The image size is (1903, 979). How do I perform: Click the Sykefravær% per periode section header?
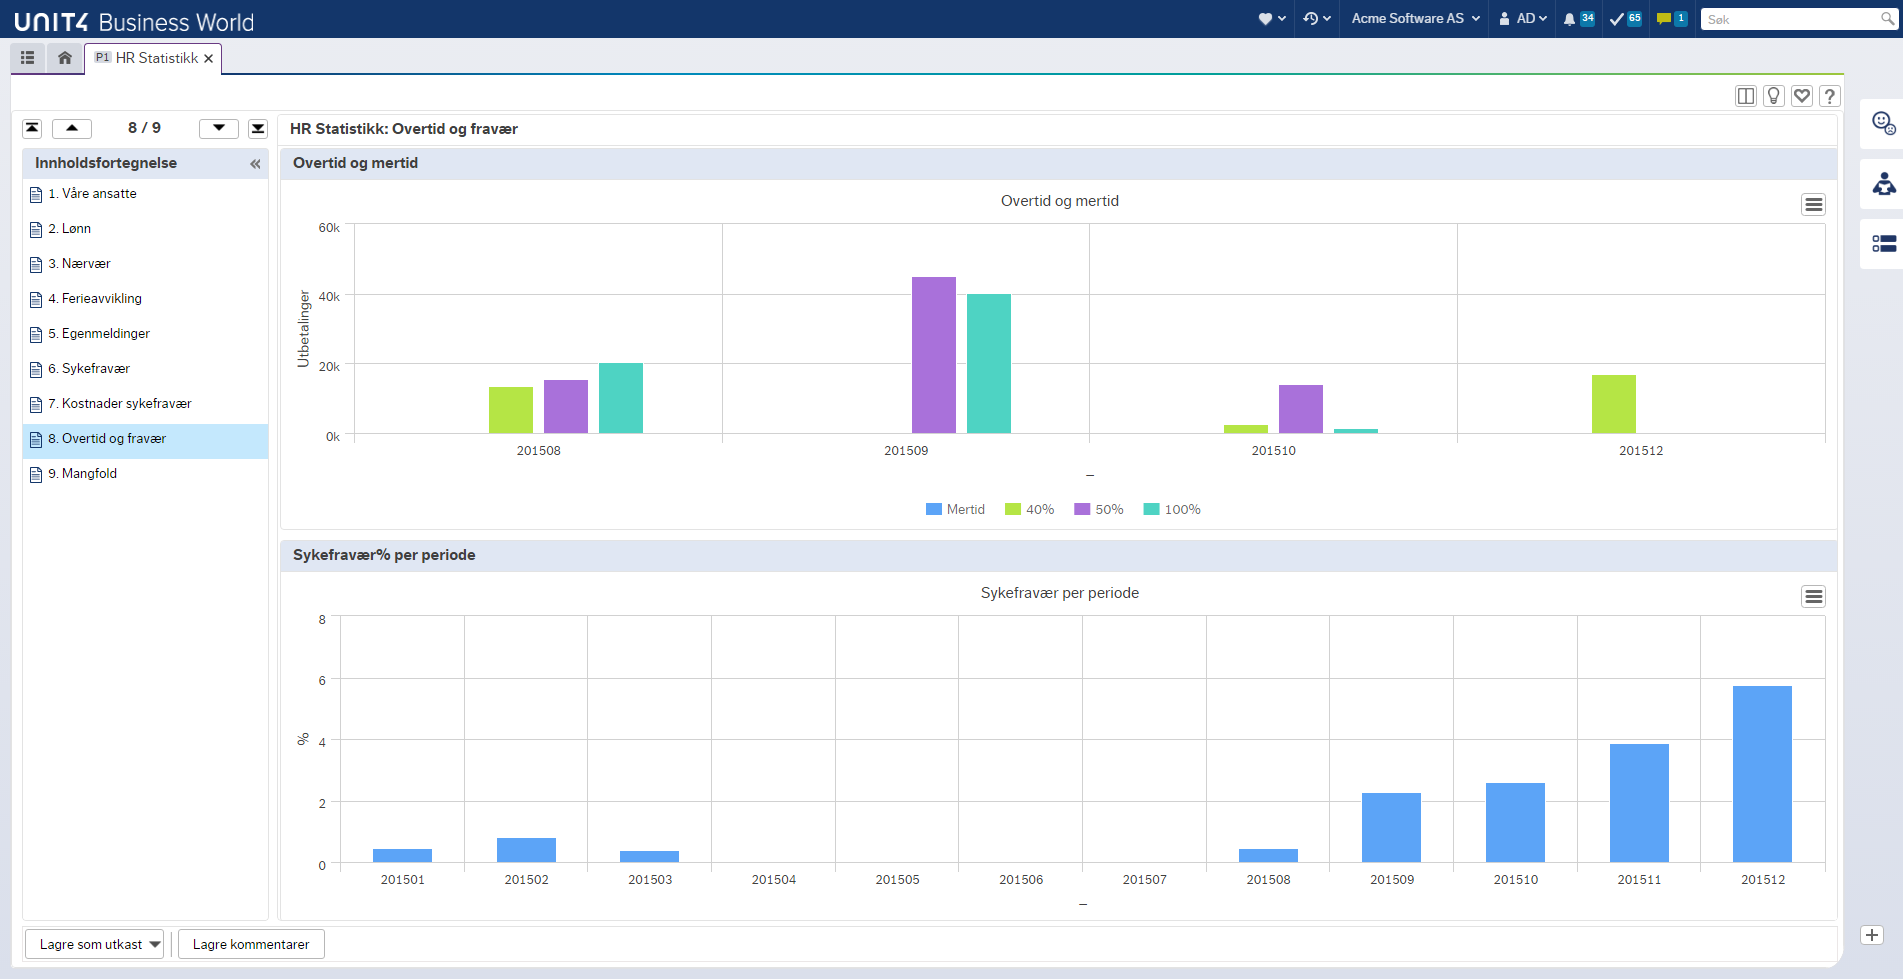[x=1058, y=556]
